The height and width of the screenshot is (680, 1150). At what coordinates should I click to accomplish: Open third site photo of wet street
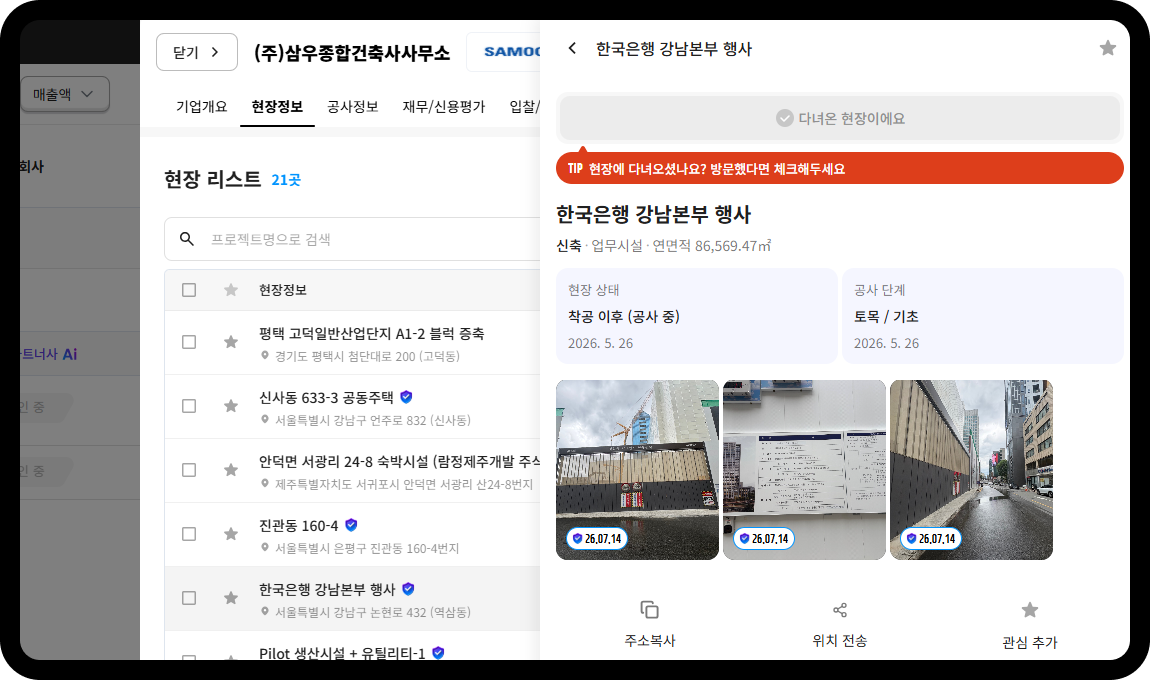(971, 469)
